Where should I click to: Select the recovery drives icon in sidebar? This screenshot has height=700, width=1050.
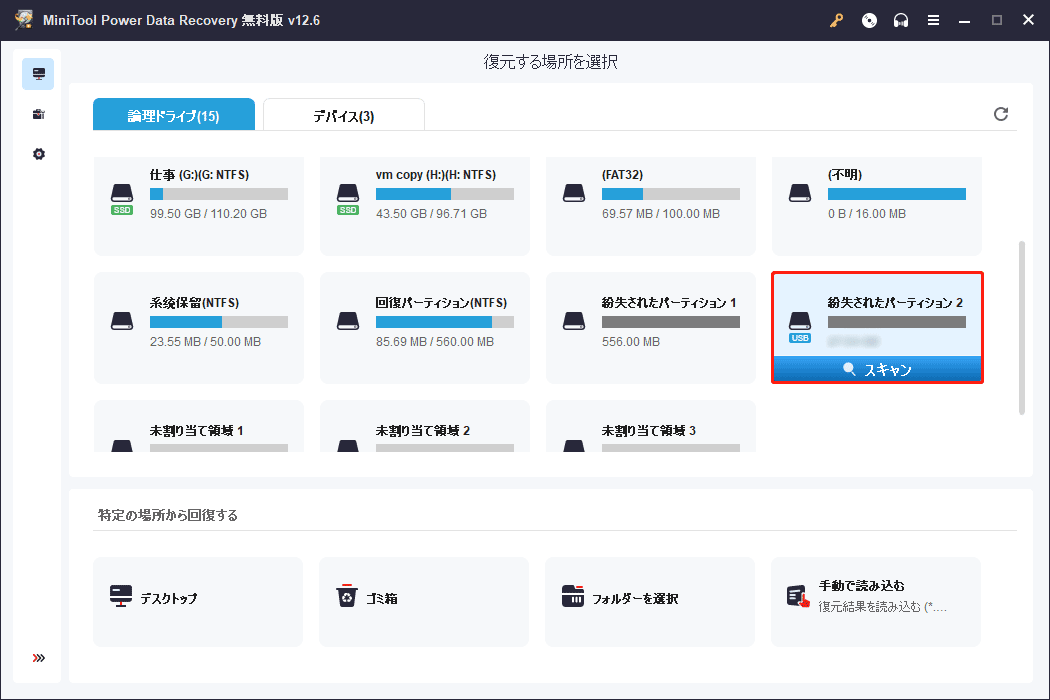click(x=38, y=74)
